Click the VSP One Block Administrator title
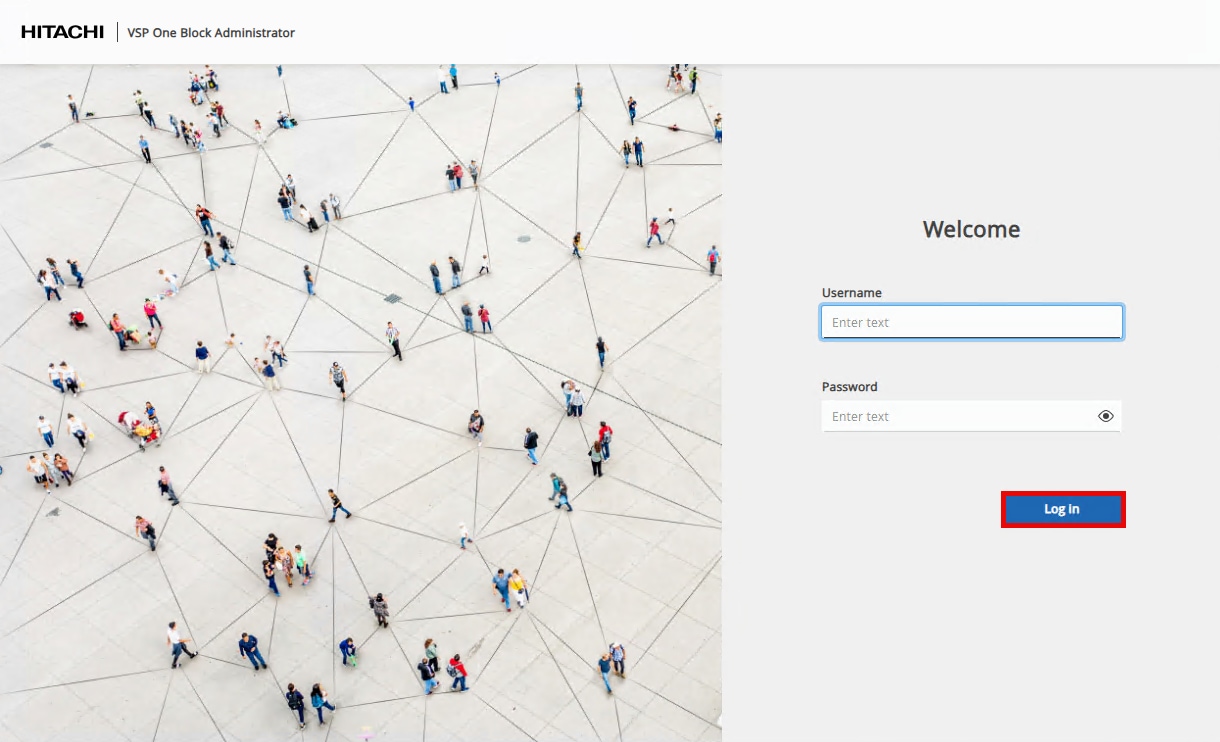The height and width of the screenshot is (742, 1220). click(x=209, y=32)
